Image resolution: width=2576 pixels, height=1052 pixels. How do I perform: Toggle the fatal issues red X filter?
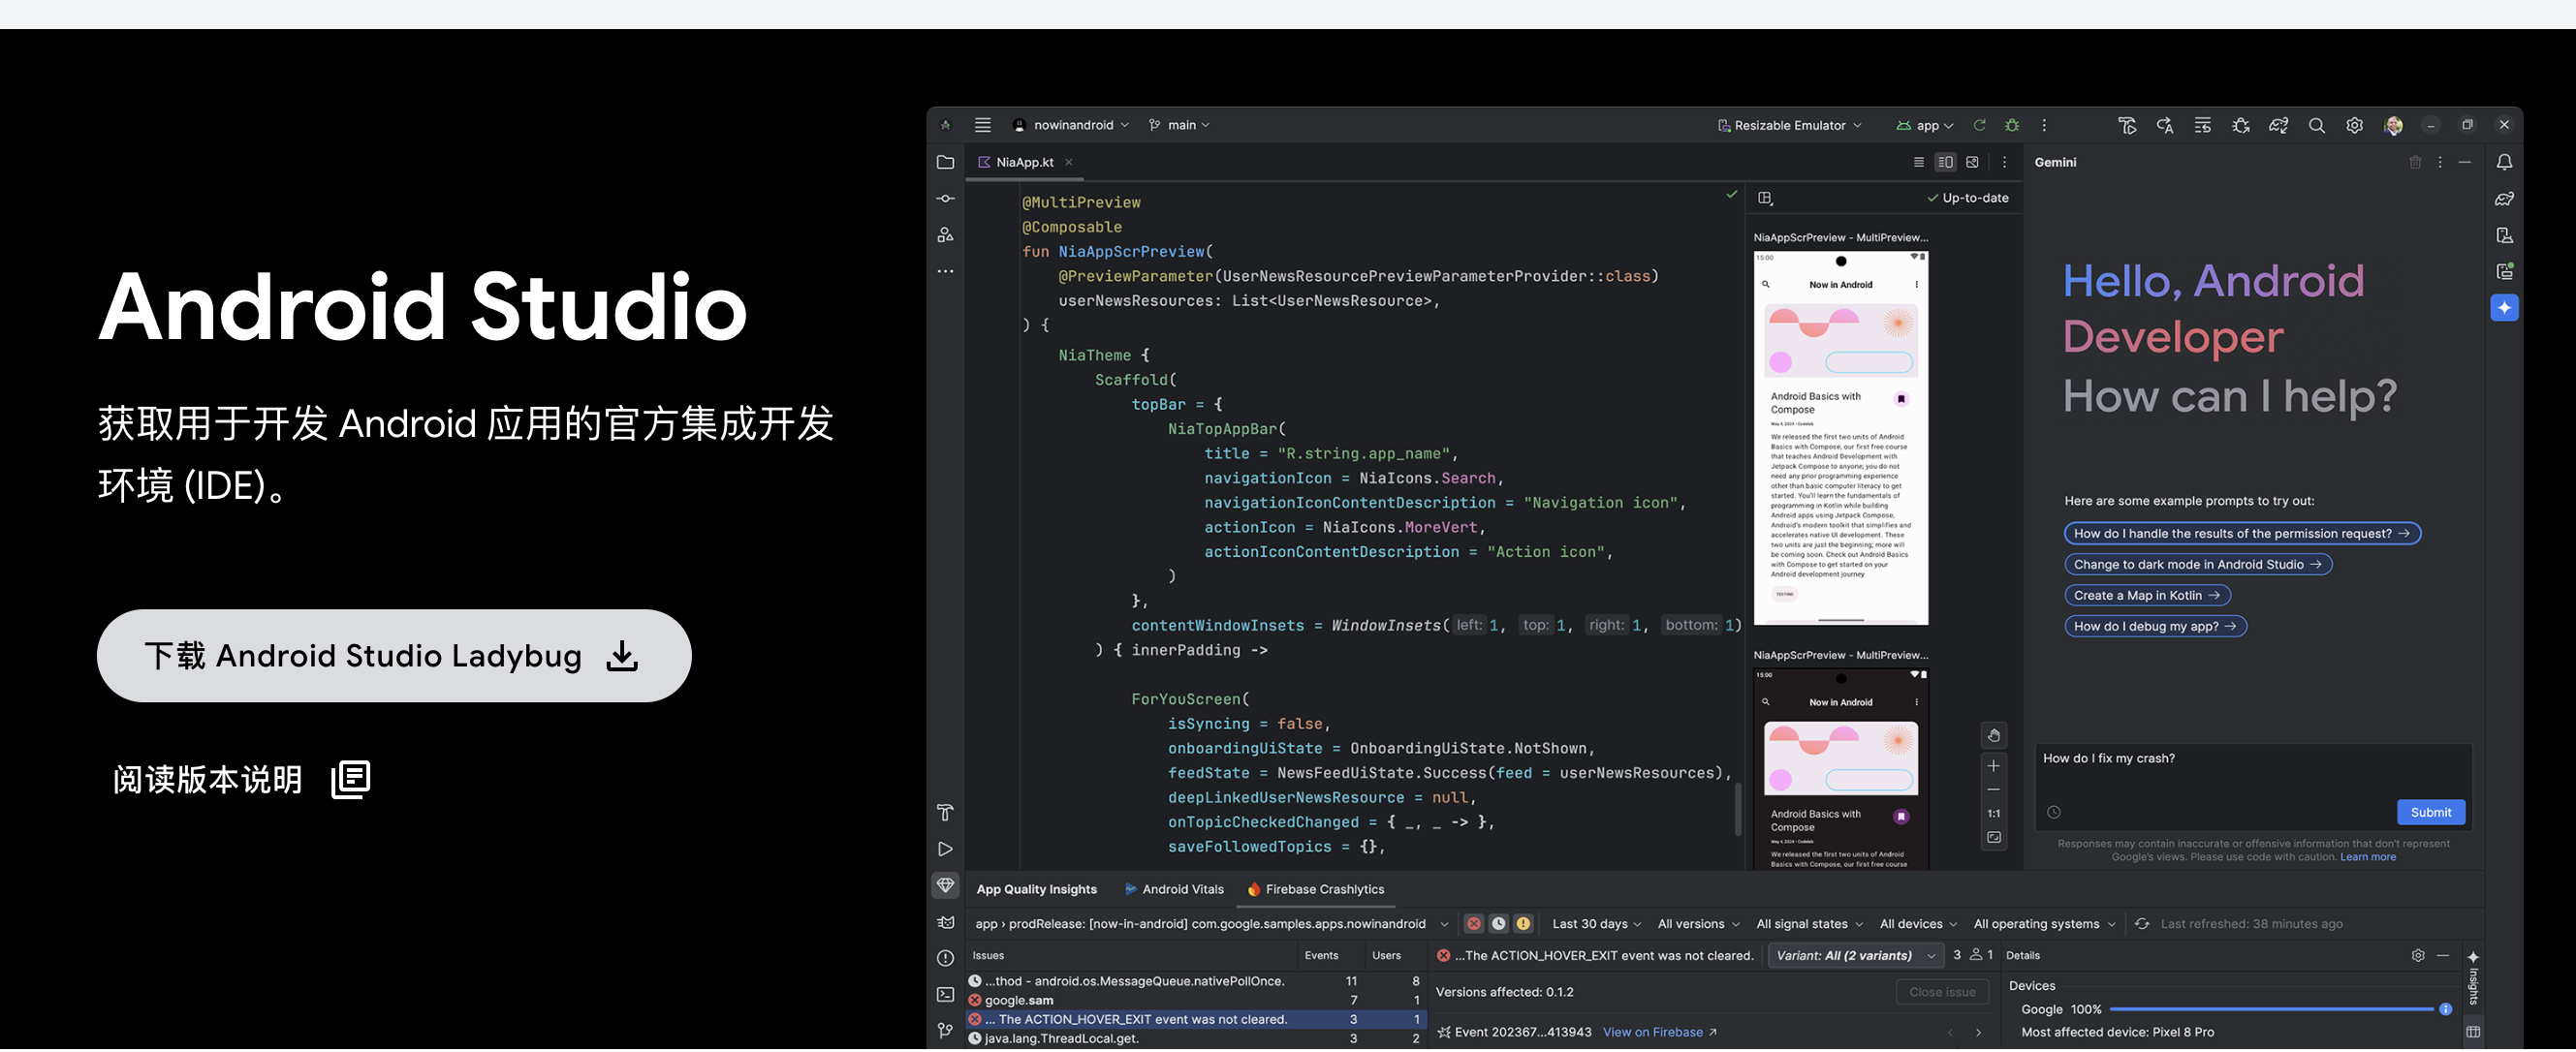pyautogui.click(x=1473, y=924)
